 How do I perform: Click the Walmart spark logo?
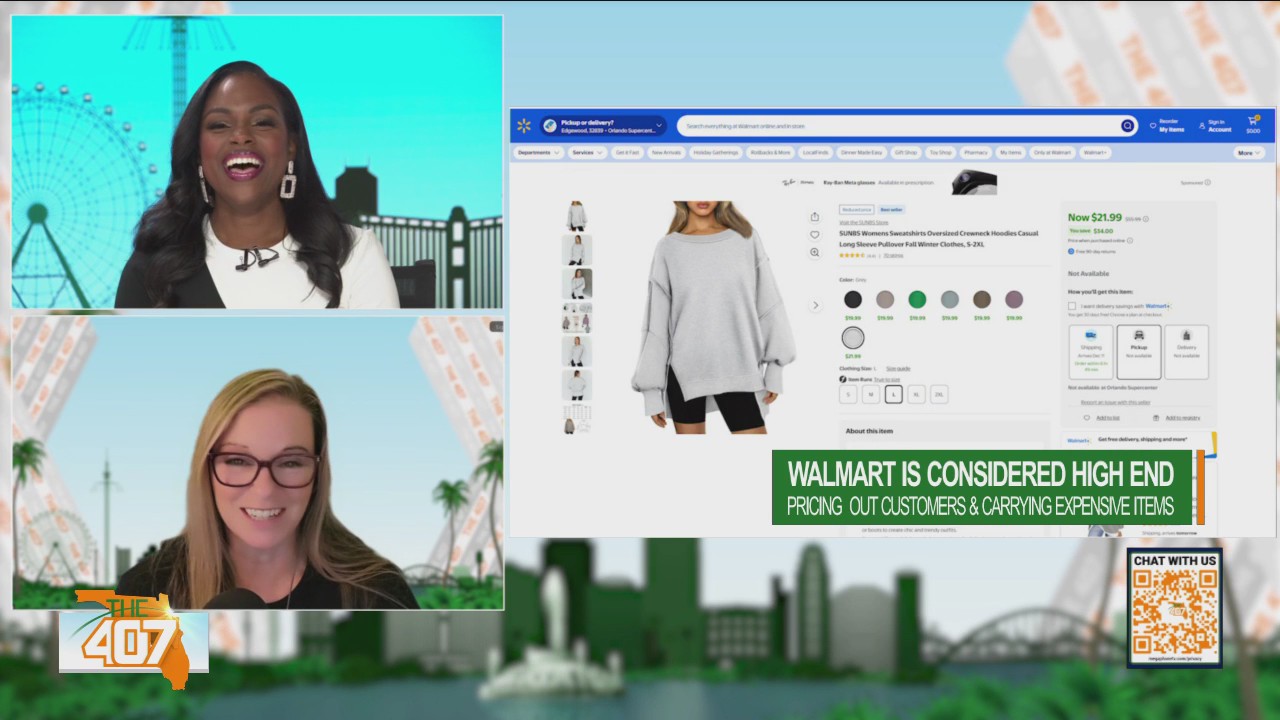523,126
